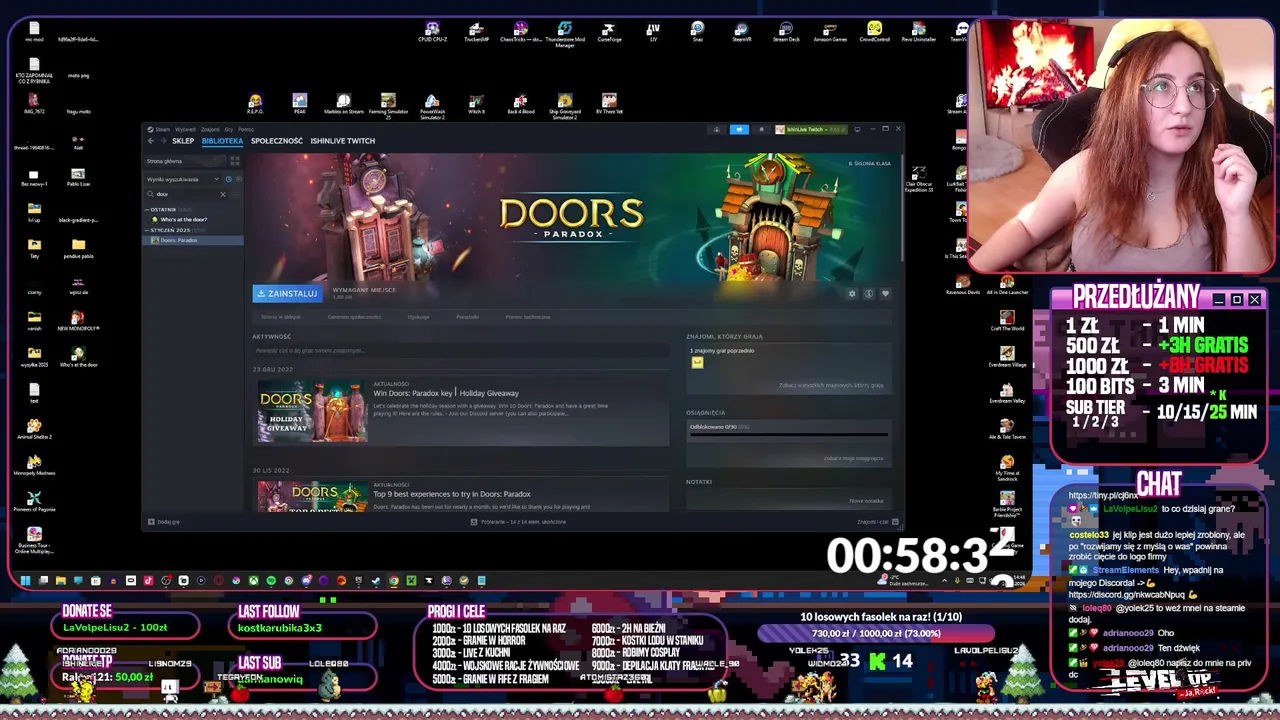Open the game info icon

(868, 294)
